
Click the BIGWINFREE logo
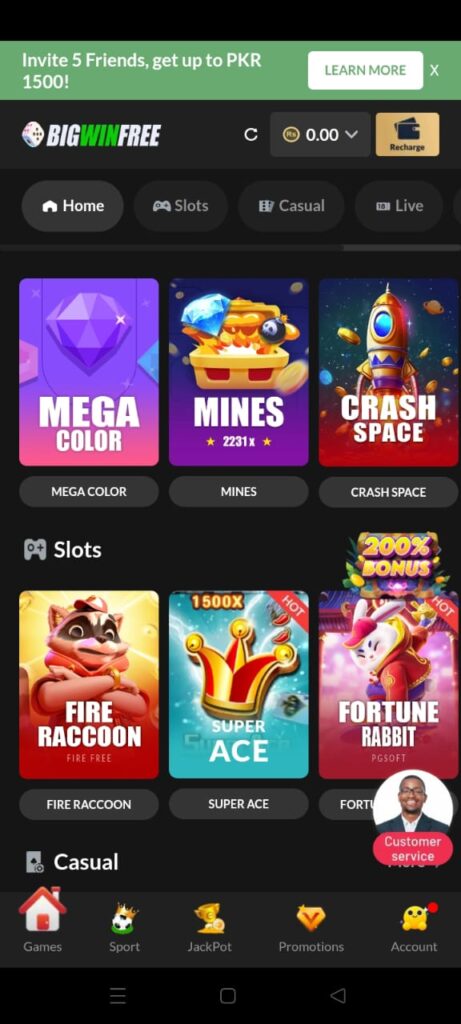pos(91,135)
